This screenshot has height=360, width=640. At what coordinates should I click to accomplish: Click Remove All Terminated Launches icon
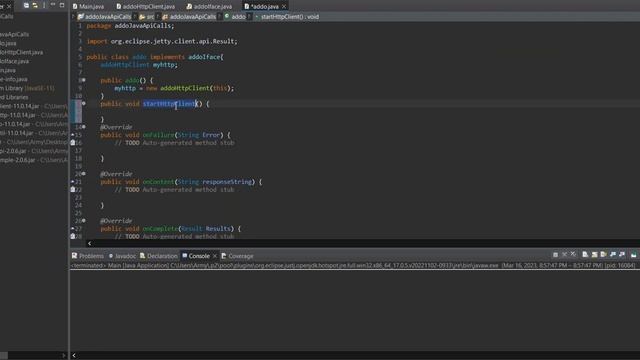tap(573, 255)
